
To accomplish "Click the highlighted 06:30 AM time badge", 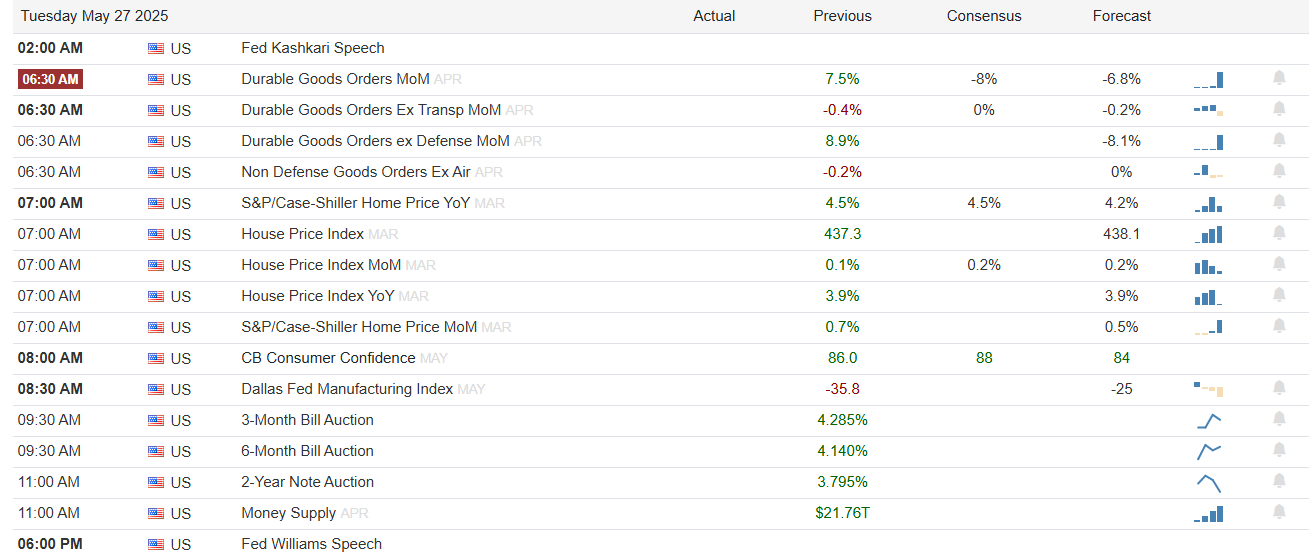I will tap(50, 79).
